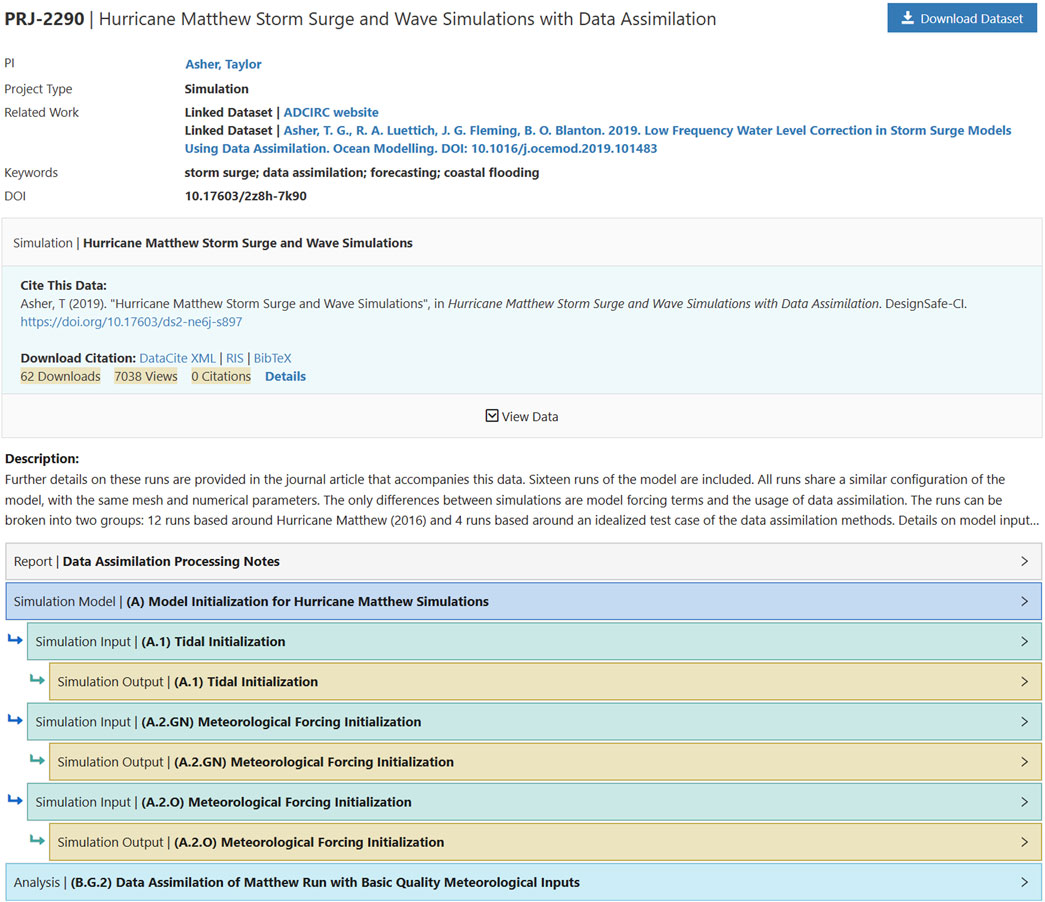
Task: Click the 0 Citations metric
Action: click(x=221, y=376)
